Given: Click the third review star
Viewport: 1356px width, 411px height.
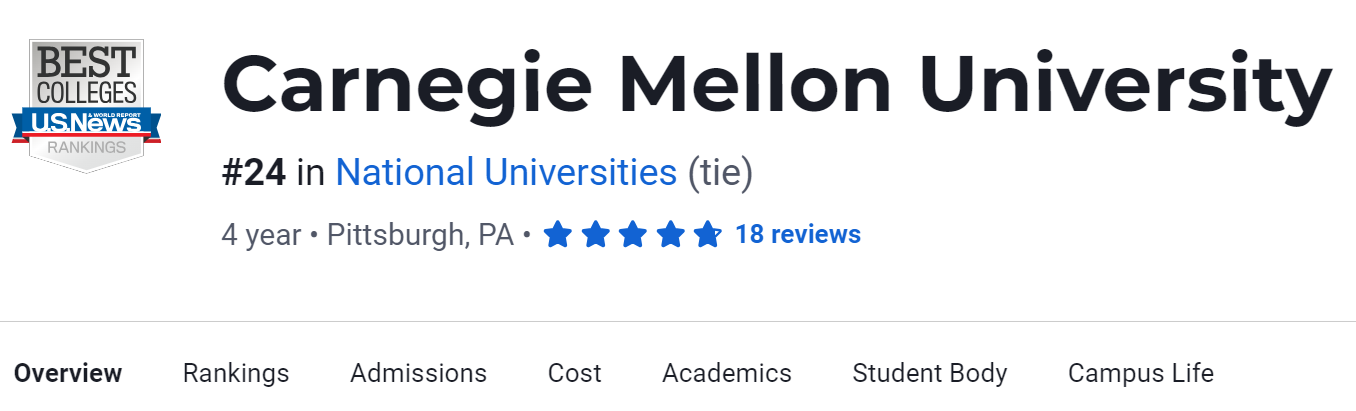Looking at the screenshot, I should [x=632, y=235].
